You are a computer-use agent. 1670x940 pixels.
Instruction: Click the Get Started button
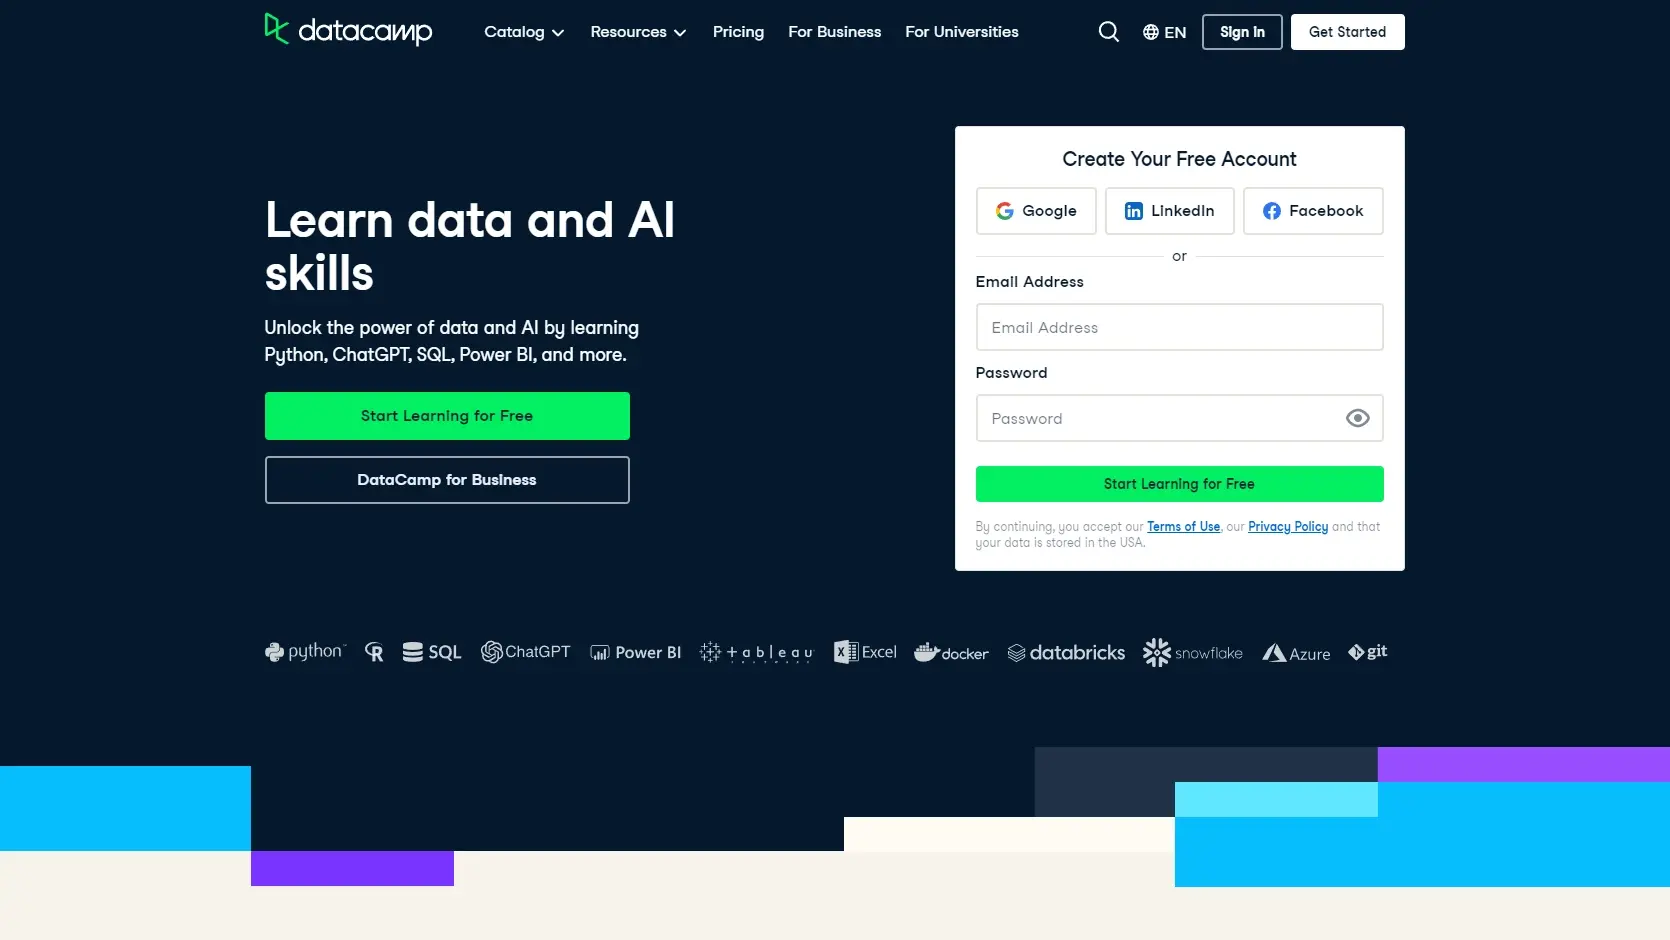1347,32
